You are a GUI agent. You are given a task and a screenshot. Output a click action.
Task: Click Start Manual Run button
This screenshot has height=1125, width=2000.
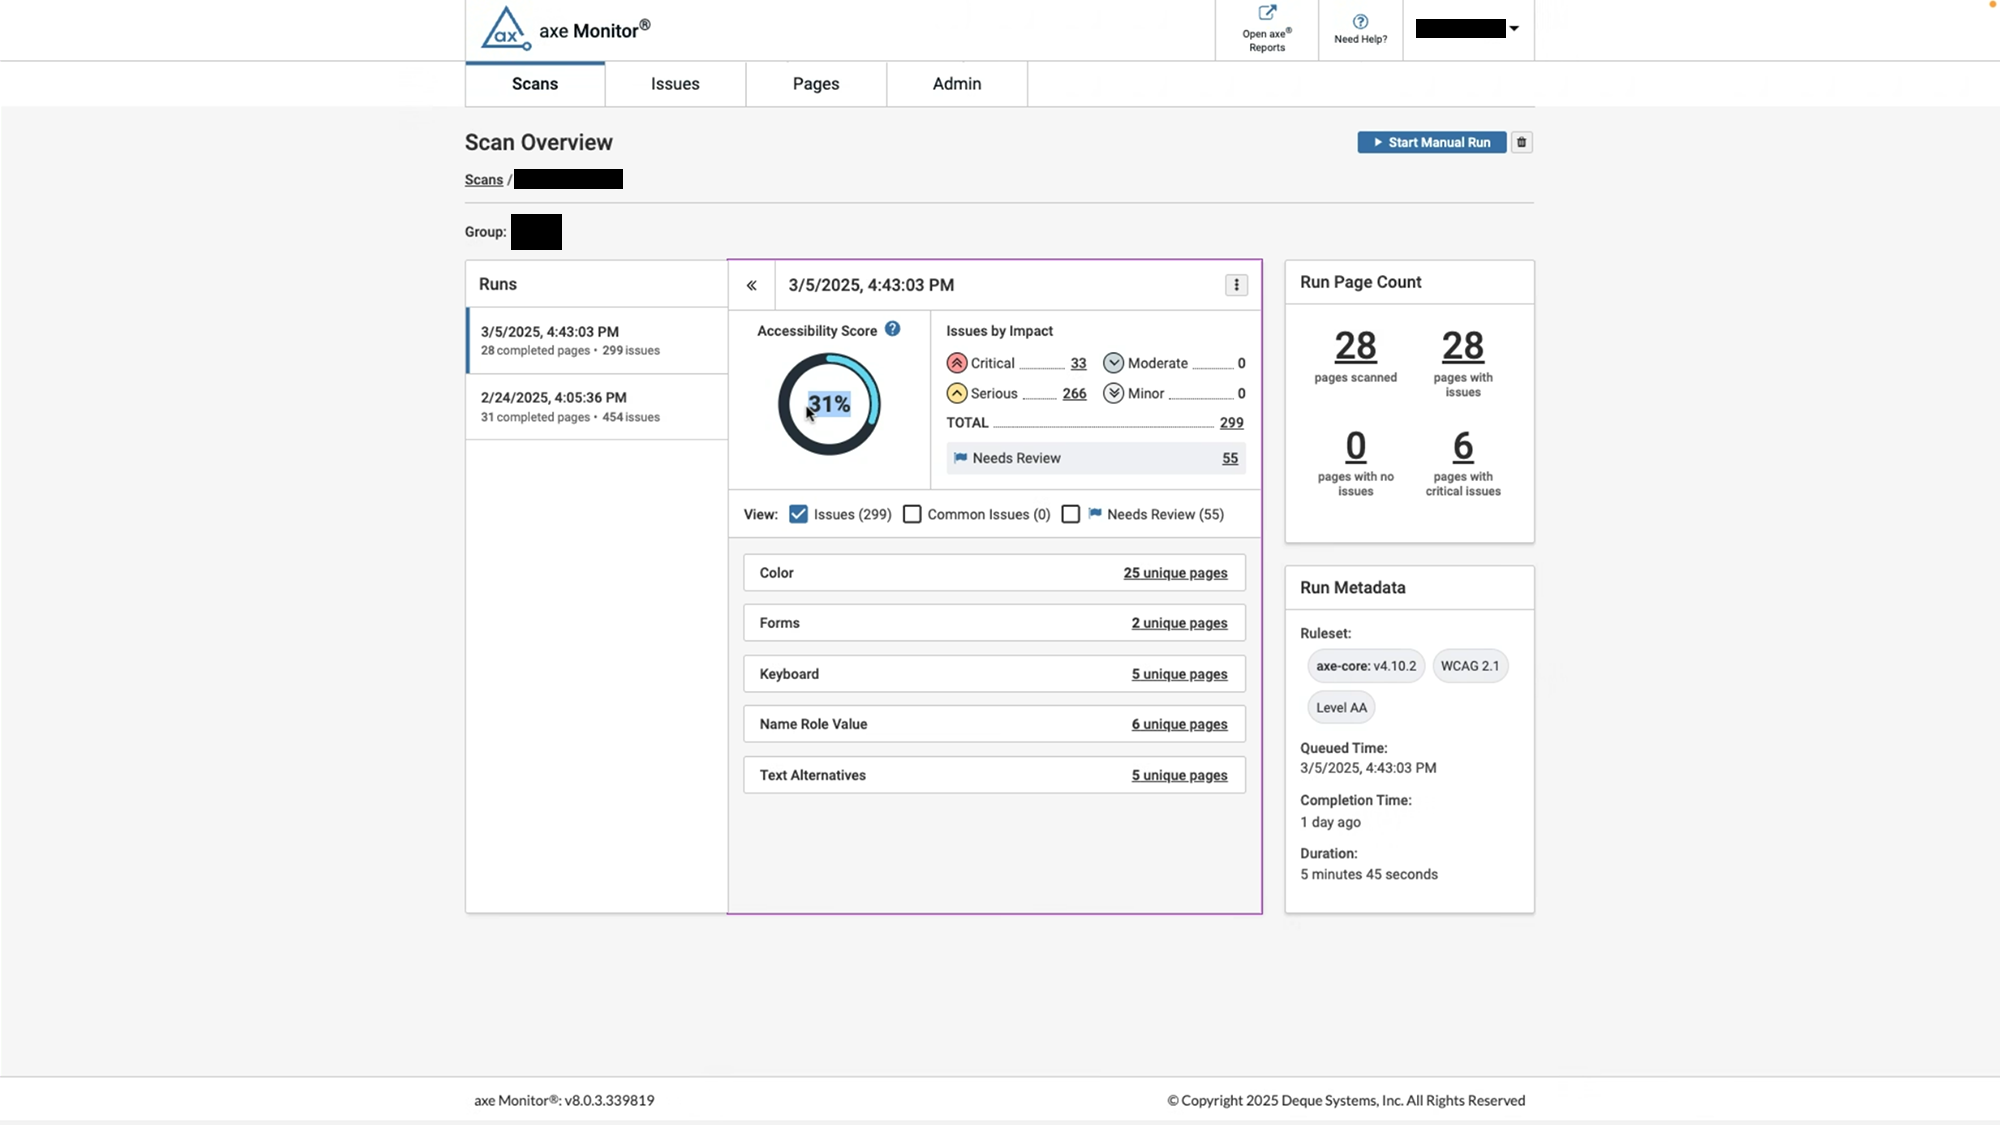1431,142
